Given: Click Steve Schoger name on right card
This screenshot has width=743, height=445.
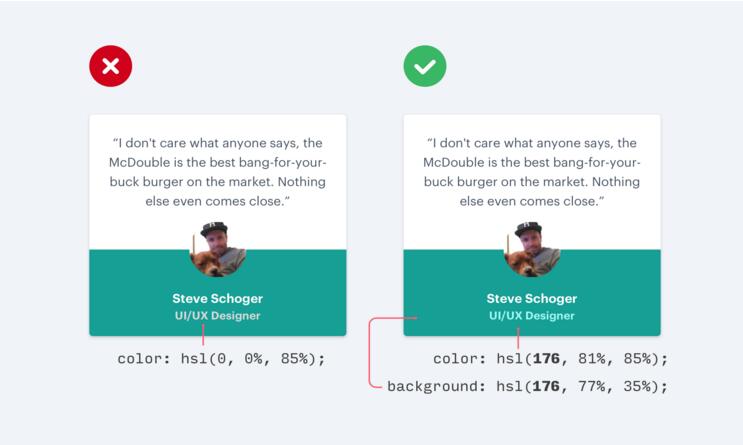Looking at the screenshot, I should pyautogui.click(x=532, y=298).
